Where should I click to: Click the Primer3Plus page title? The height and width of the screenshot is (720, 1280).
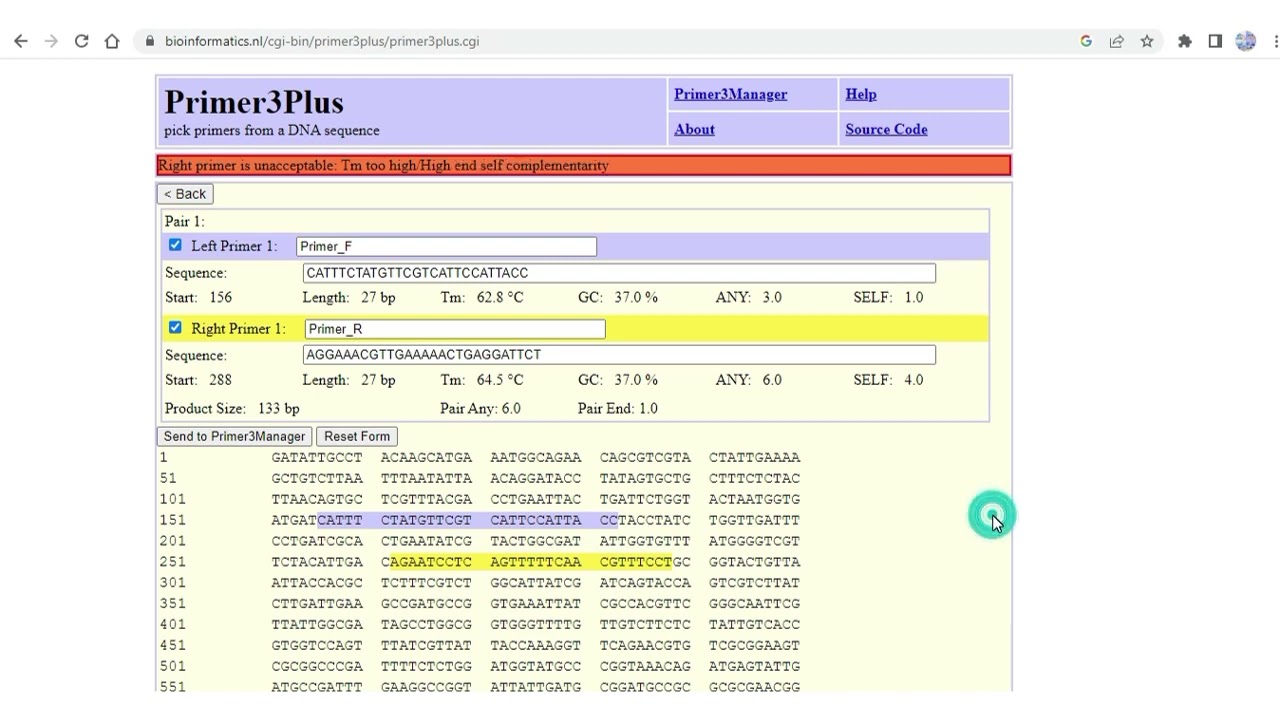[x=254, y=102]
